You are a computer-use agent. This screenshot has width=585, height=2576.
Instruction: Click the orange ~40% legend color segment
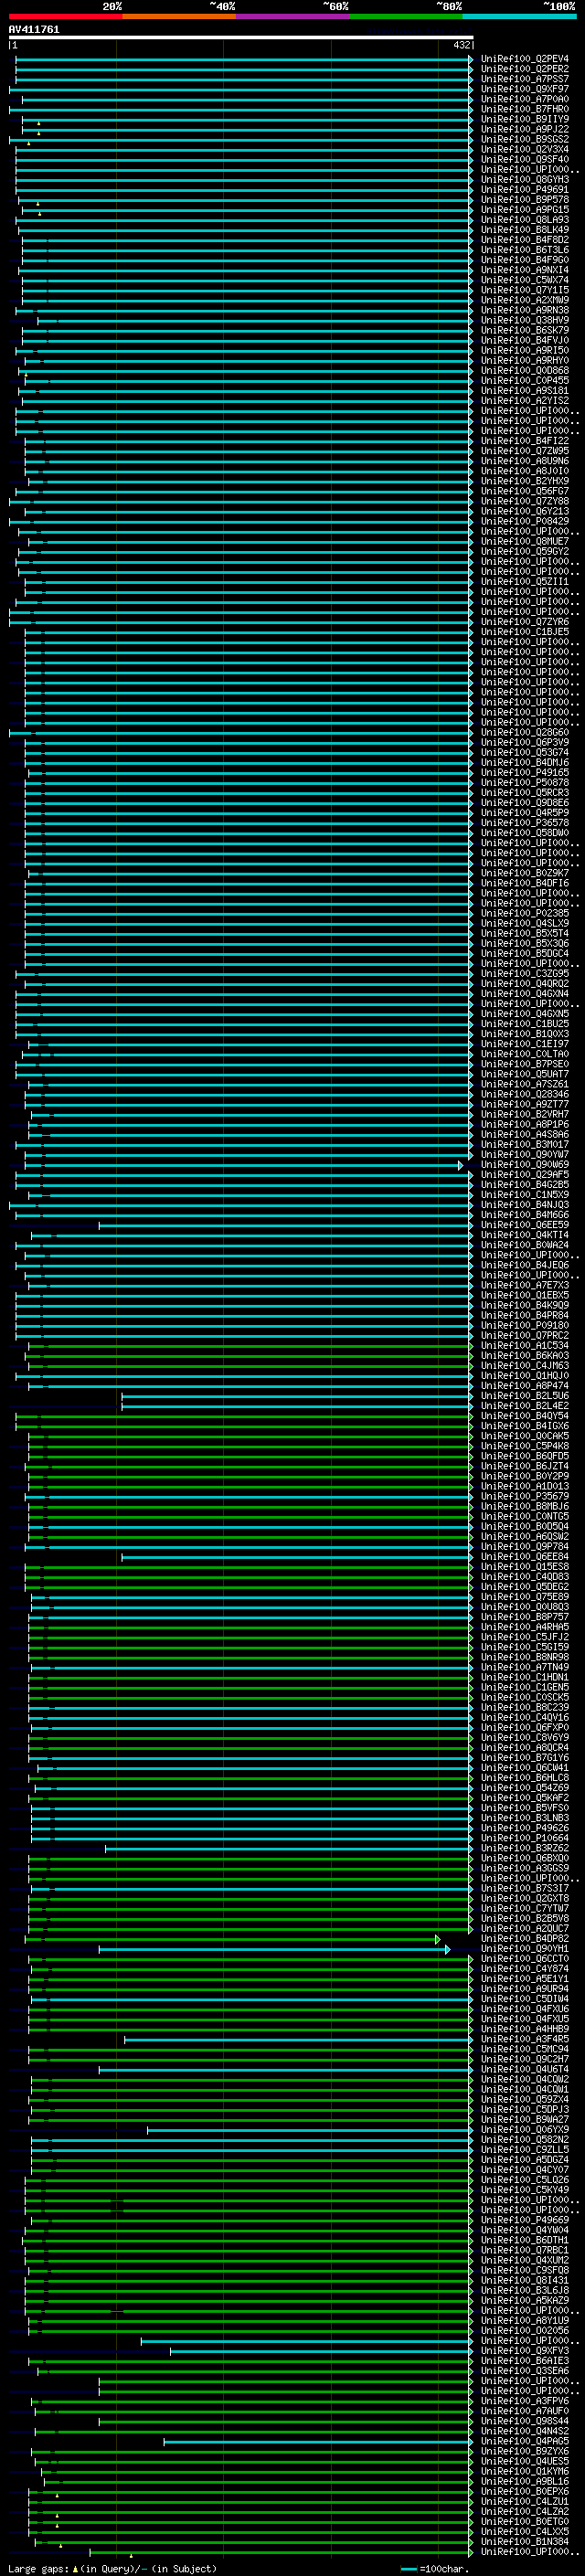pos(179,17)
